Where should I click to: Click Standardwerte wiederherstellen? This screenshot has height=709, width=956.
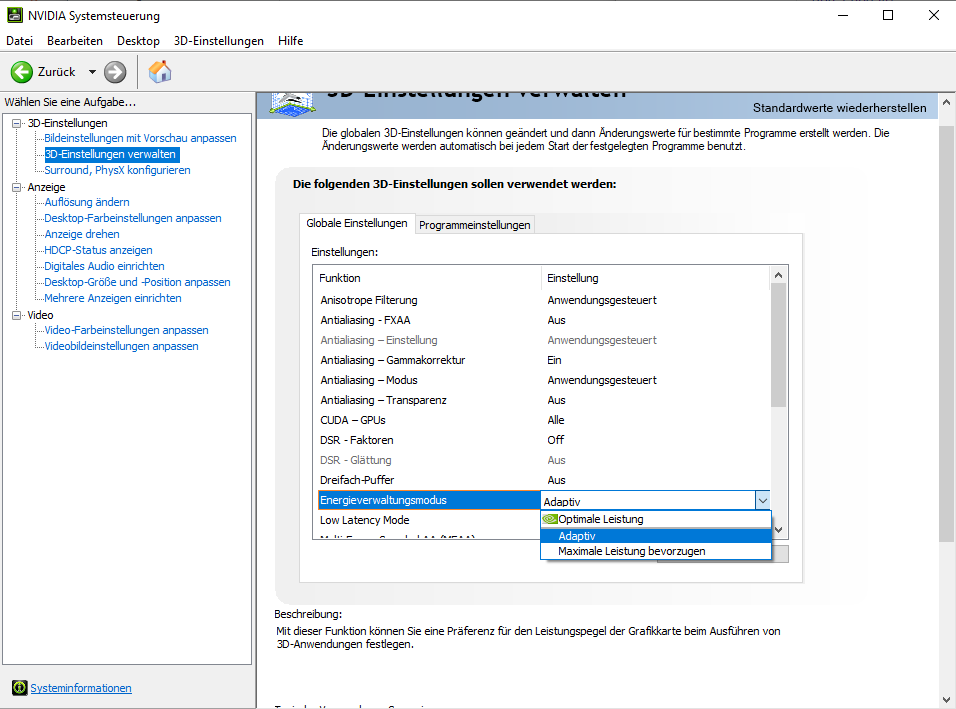click(840, 108)
